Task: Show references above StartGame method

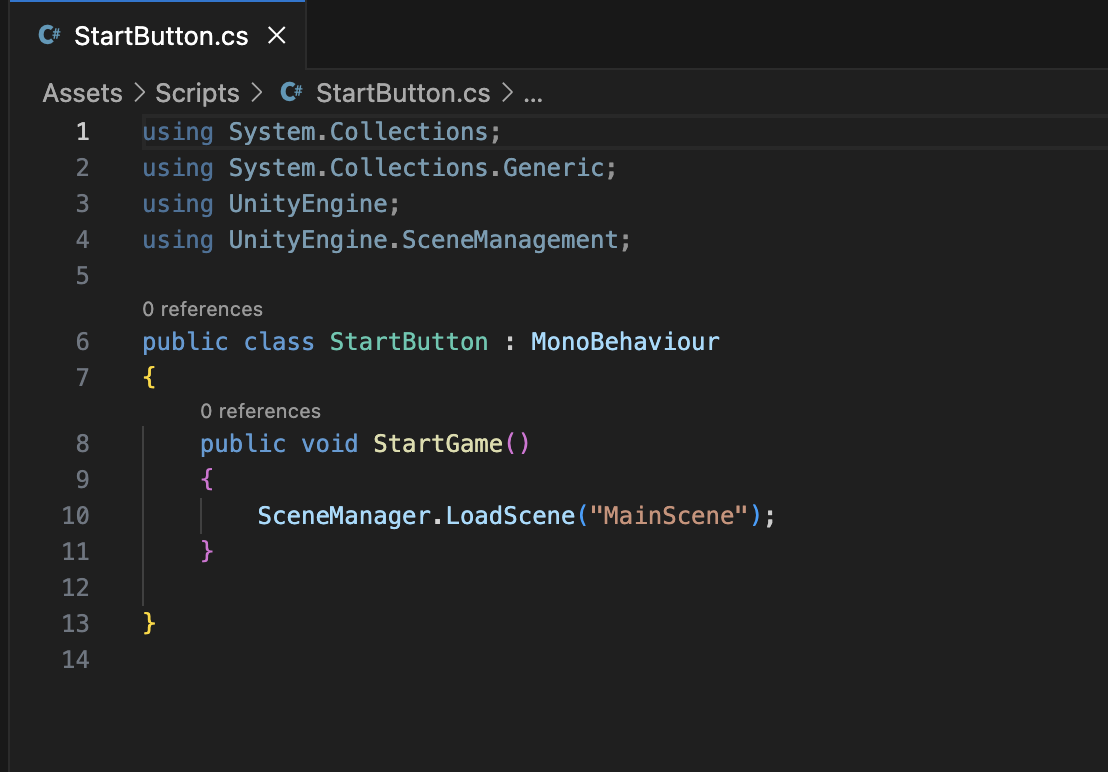Action: pyautogui.click(x=260, y=411)
